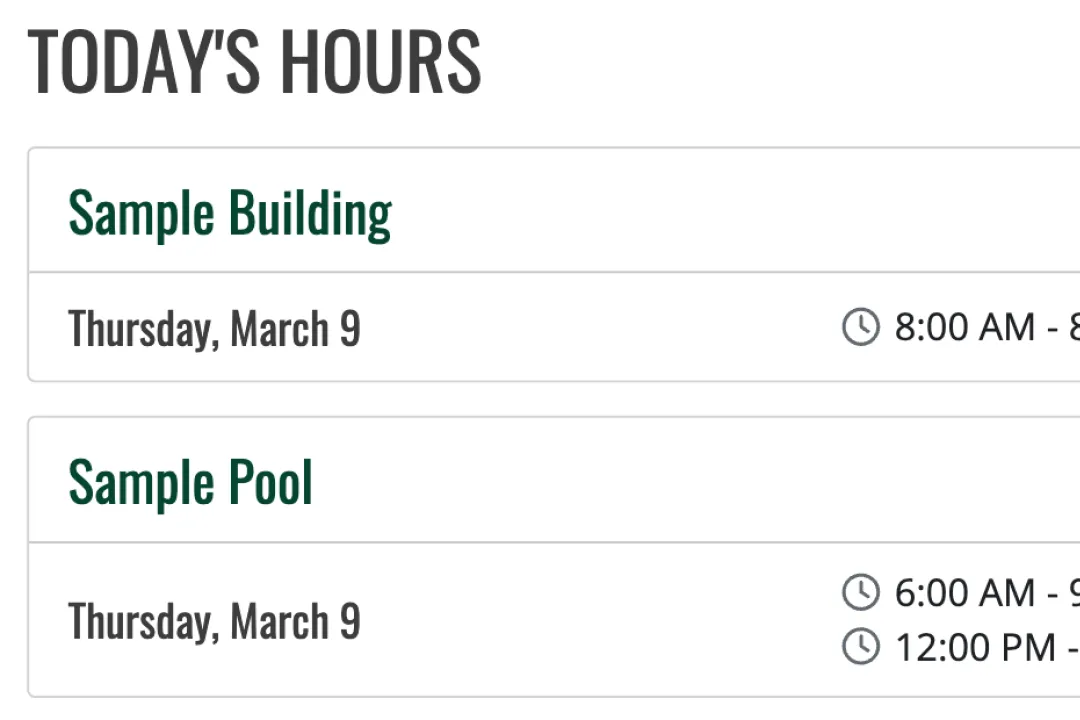Image resolution: width=1080 pixels, height=720 pixels.
Task: Click the Sample Building hours row
Action: [x=540, y=327]
